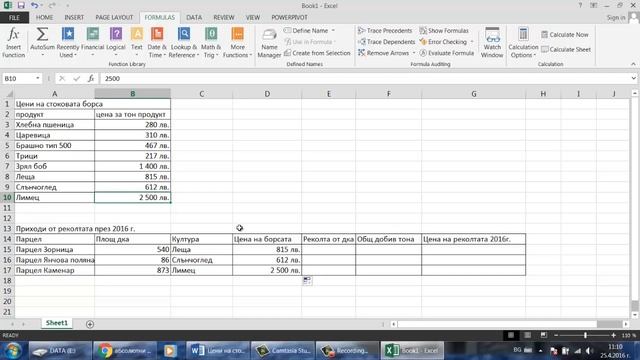Switch to Normal view
Screen dimensions: 640x360
click(x=511, y=335)
